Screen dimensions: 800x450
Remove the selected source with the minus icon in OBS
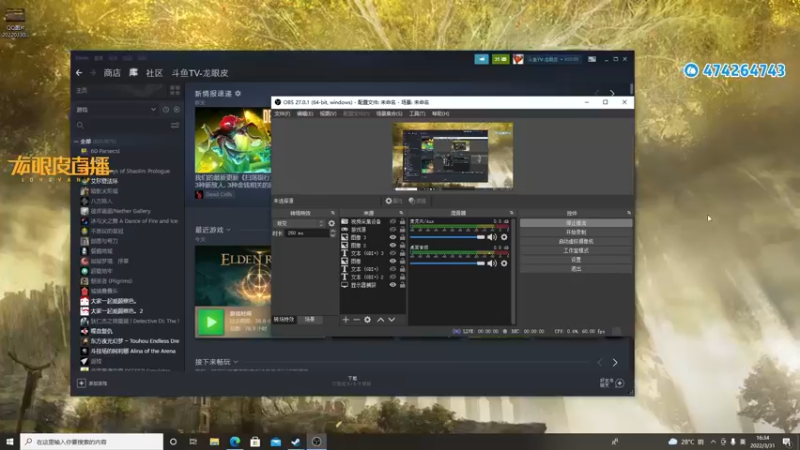click(357, 319)
